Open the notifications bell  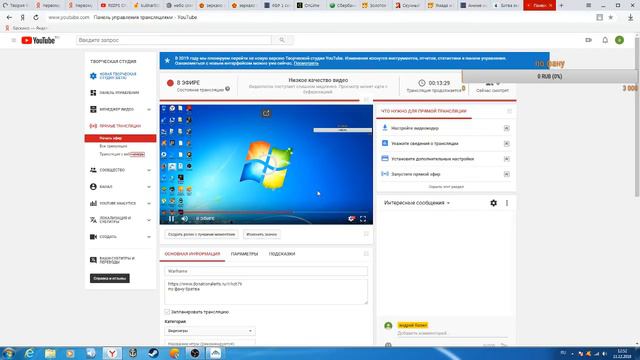point(605,40)
